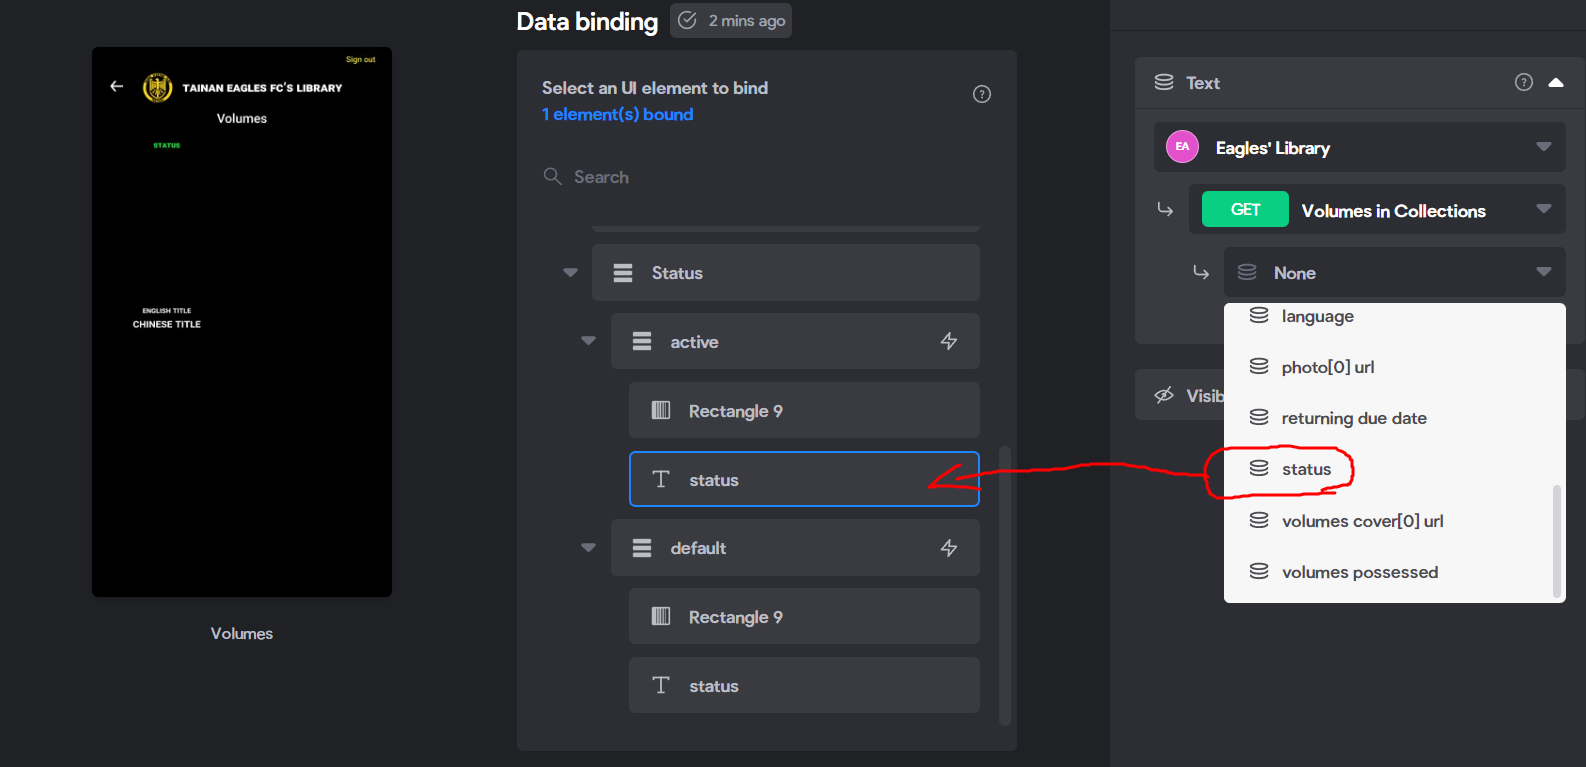Select the status text element under active
The height and width of the screenshot is (767, 1586).
point(804,479)
